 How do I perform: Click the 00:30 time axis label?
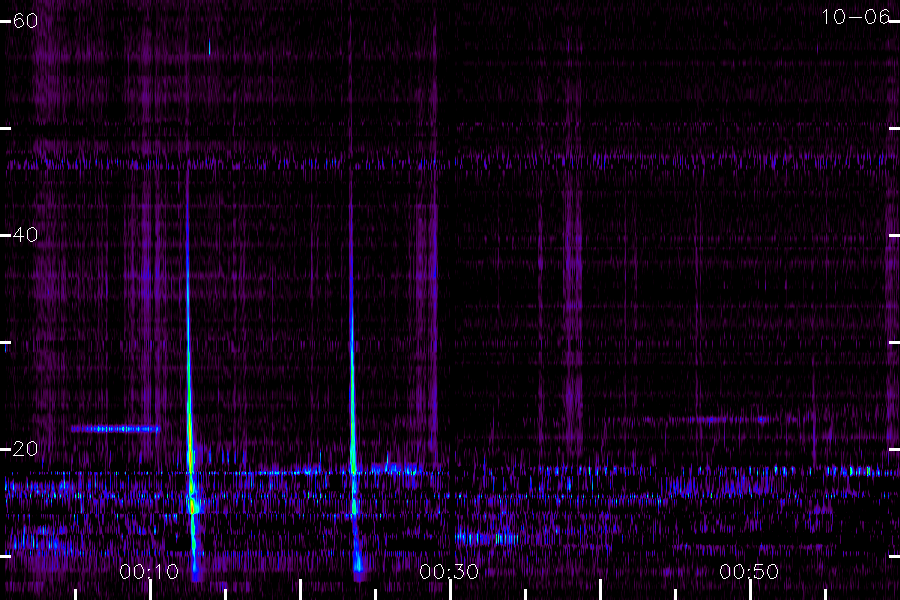tap(449, 571)
